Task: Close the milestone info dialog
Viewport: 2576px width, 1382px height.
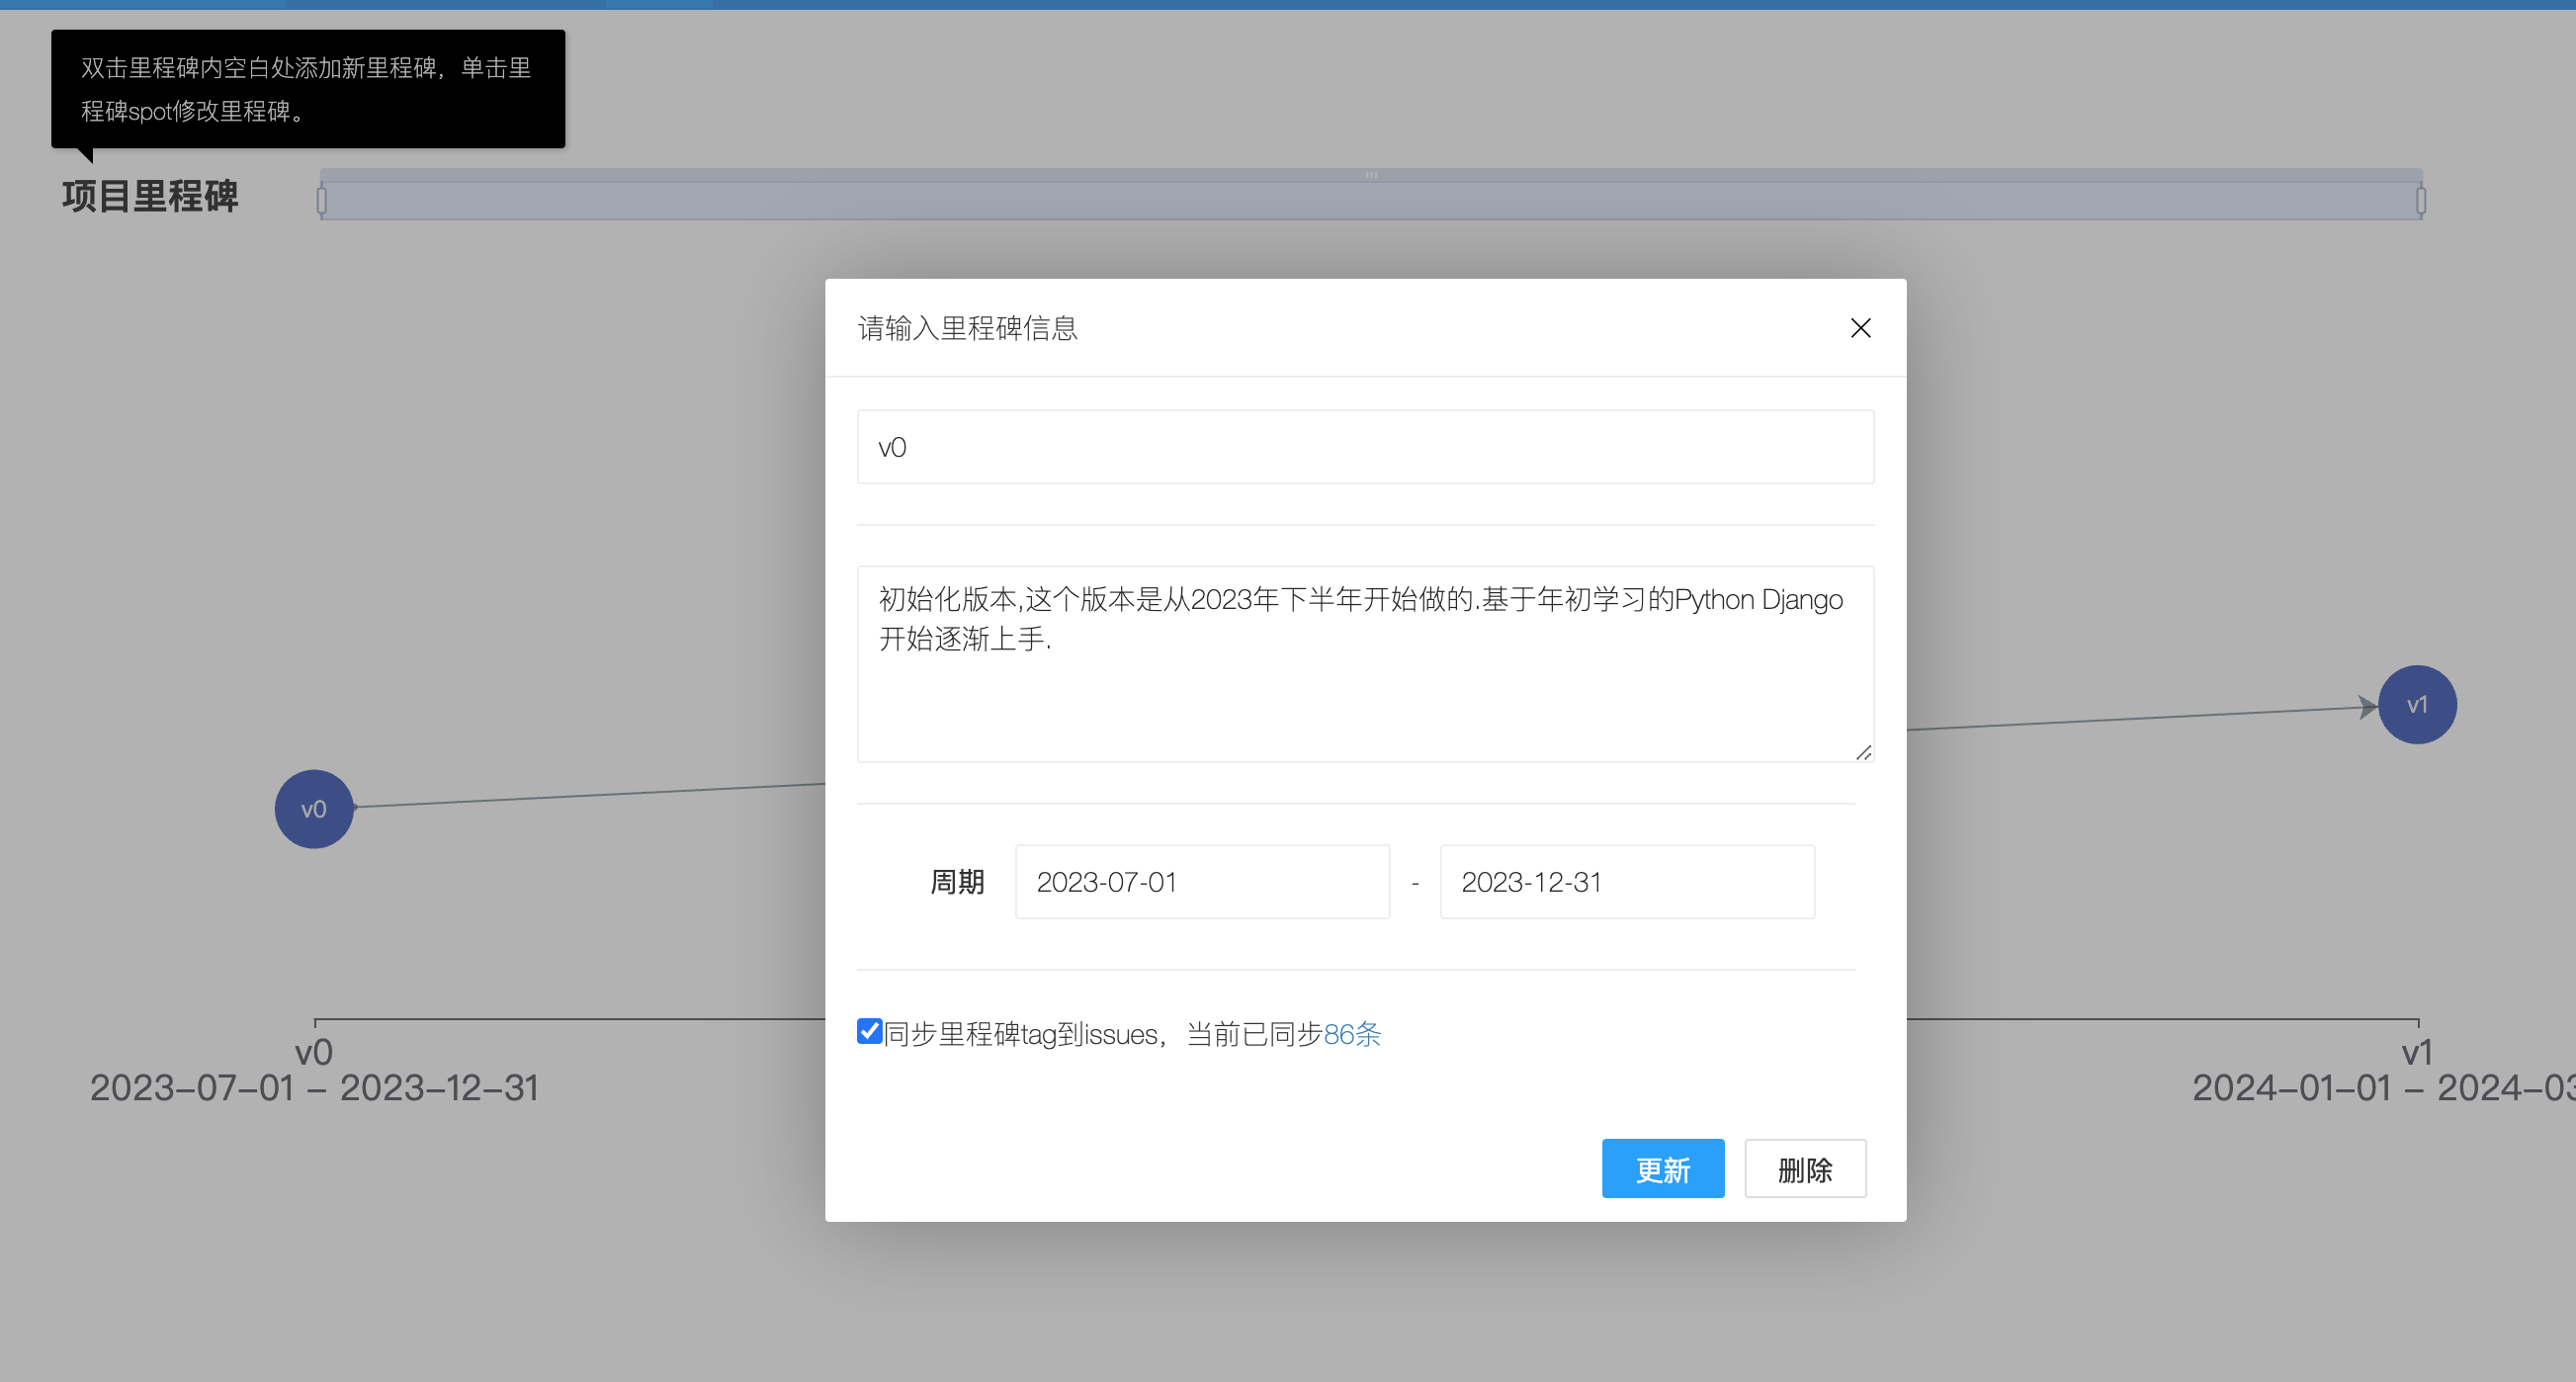Action: click(1860, 328)
